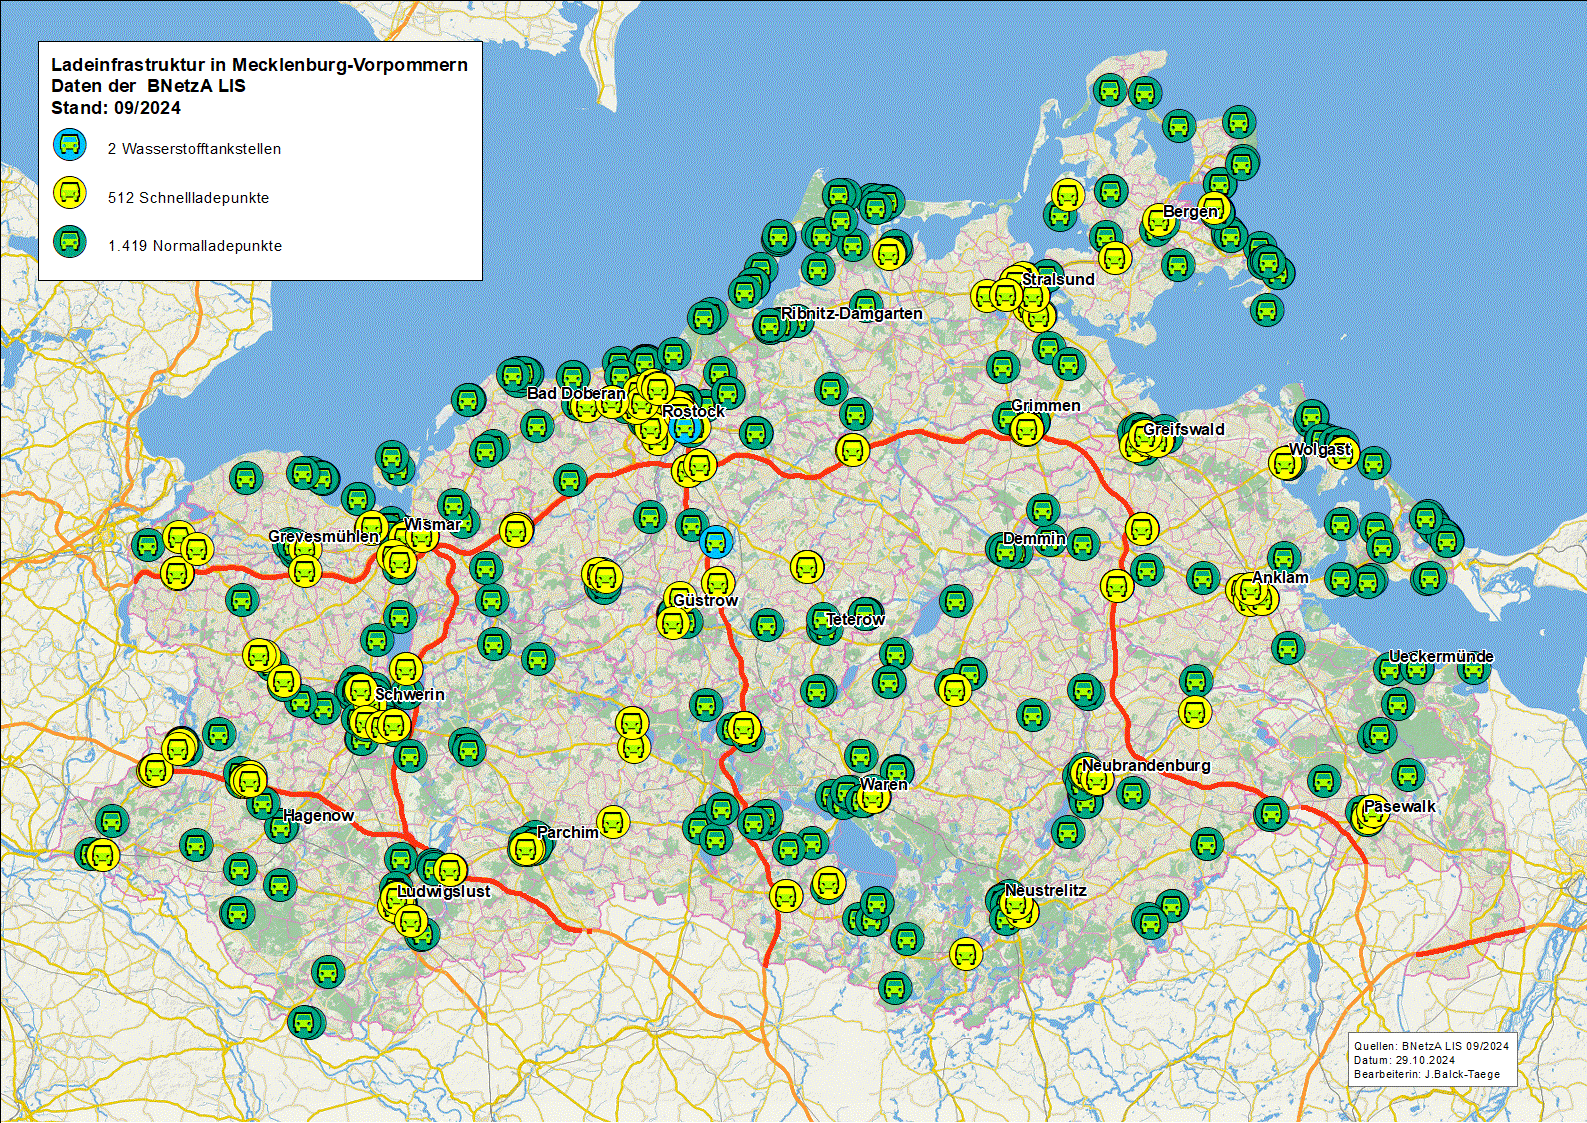Click the "Daten der BNetzA LIS" line
Image resolution: width=1587 pixels, height=1123 pixels.
148,86
